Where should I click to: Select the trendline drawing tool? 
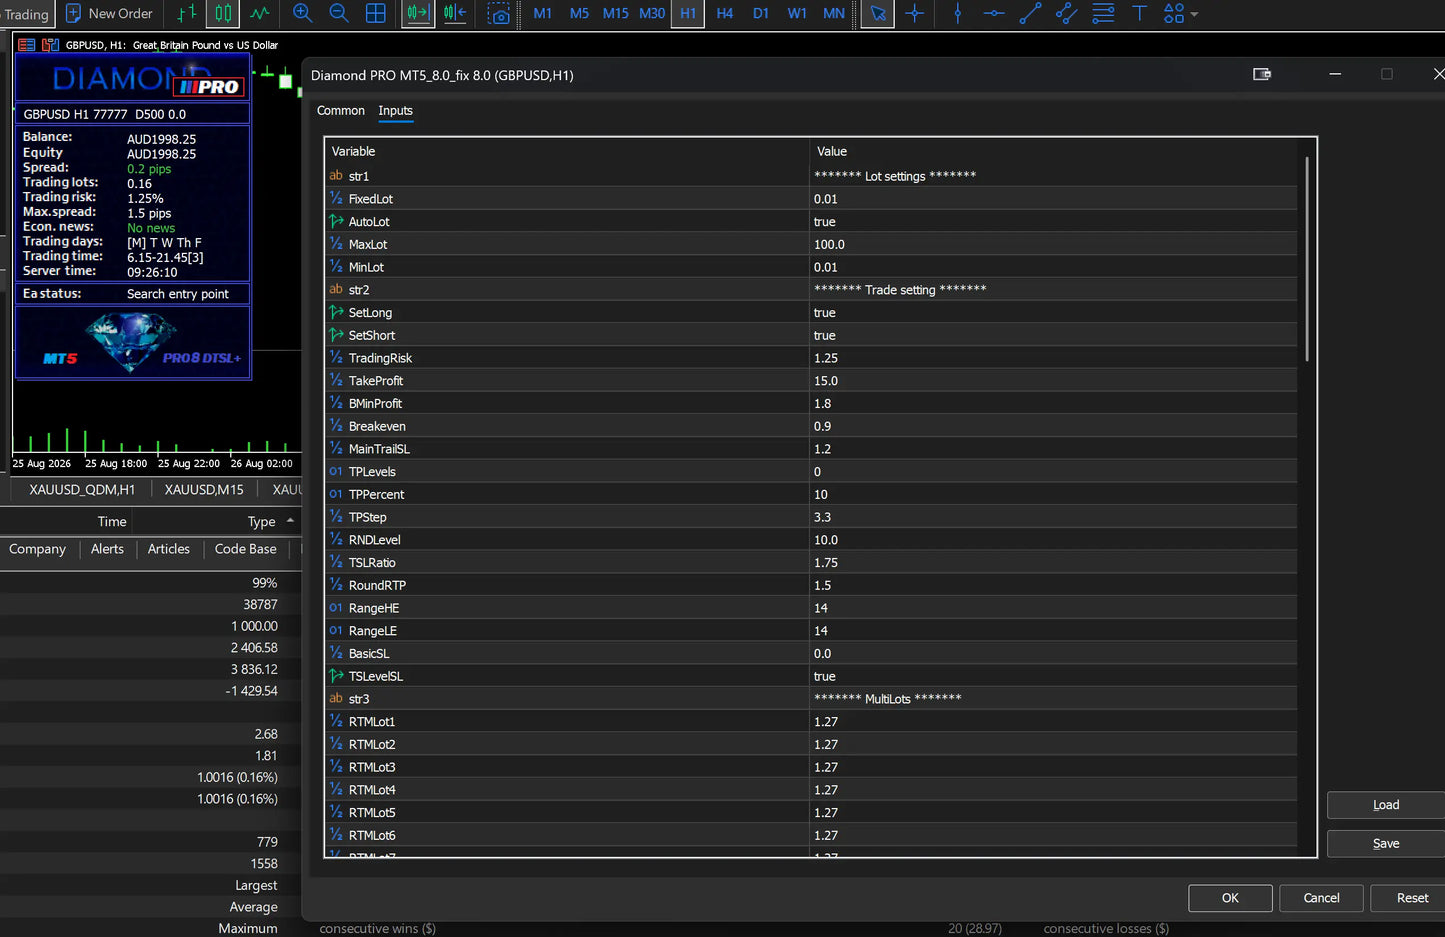[x=1030, y=14]
